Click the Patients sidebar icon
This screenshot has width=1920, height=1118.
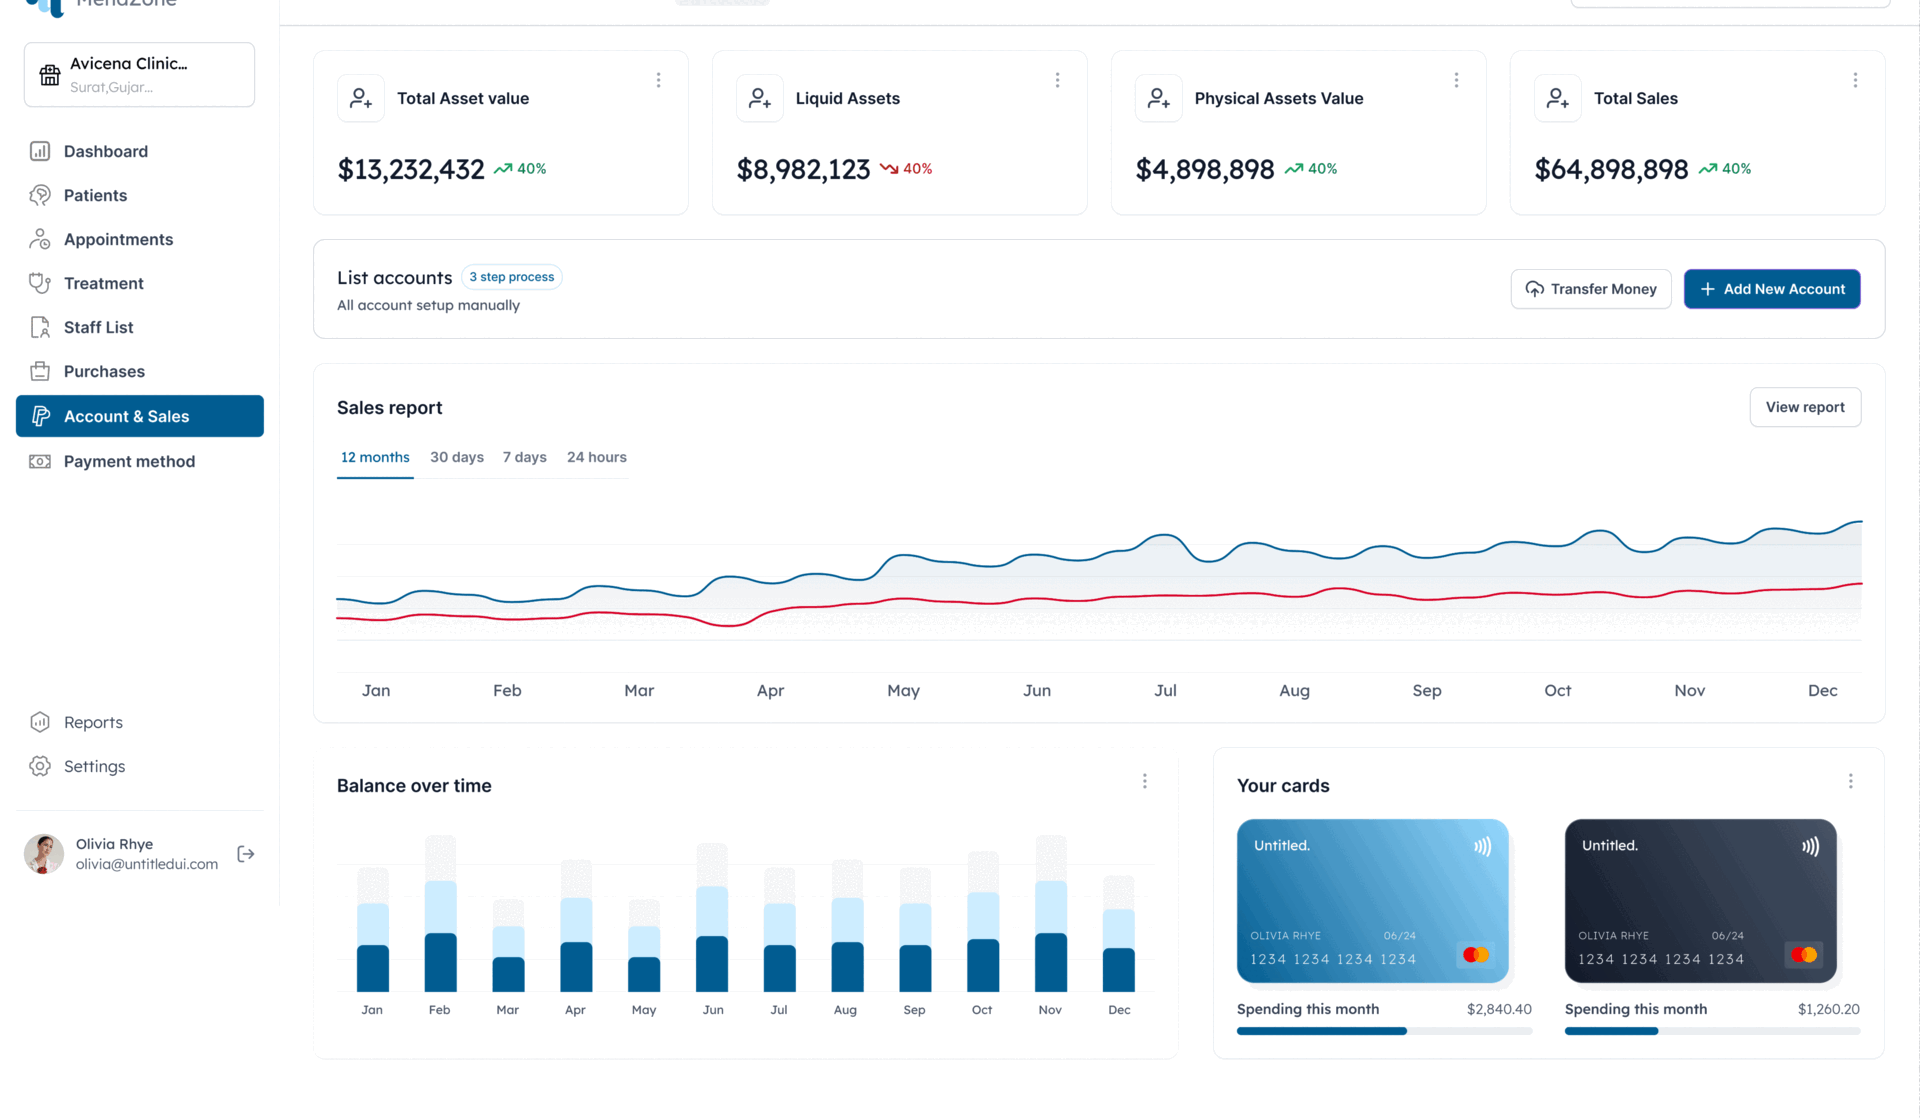[40, 195]
